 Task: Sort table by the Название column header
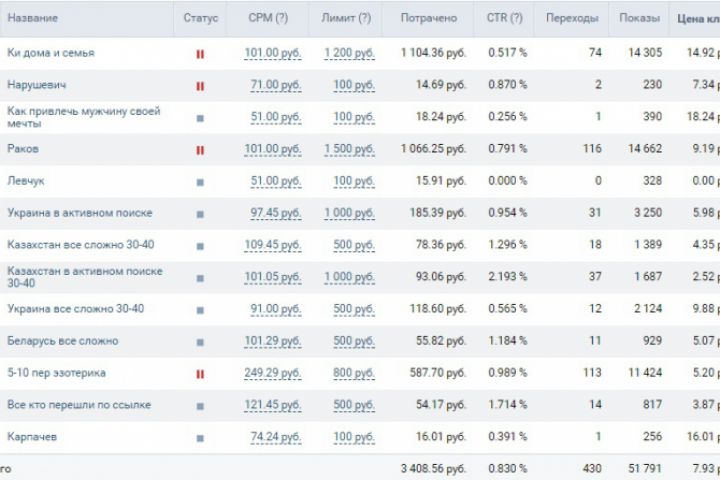pyautogui.click(x=32, y=18)
